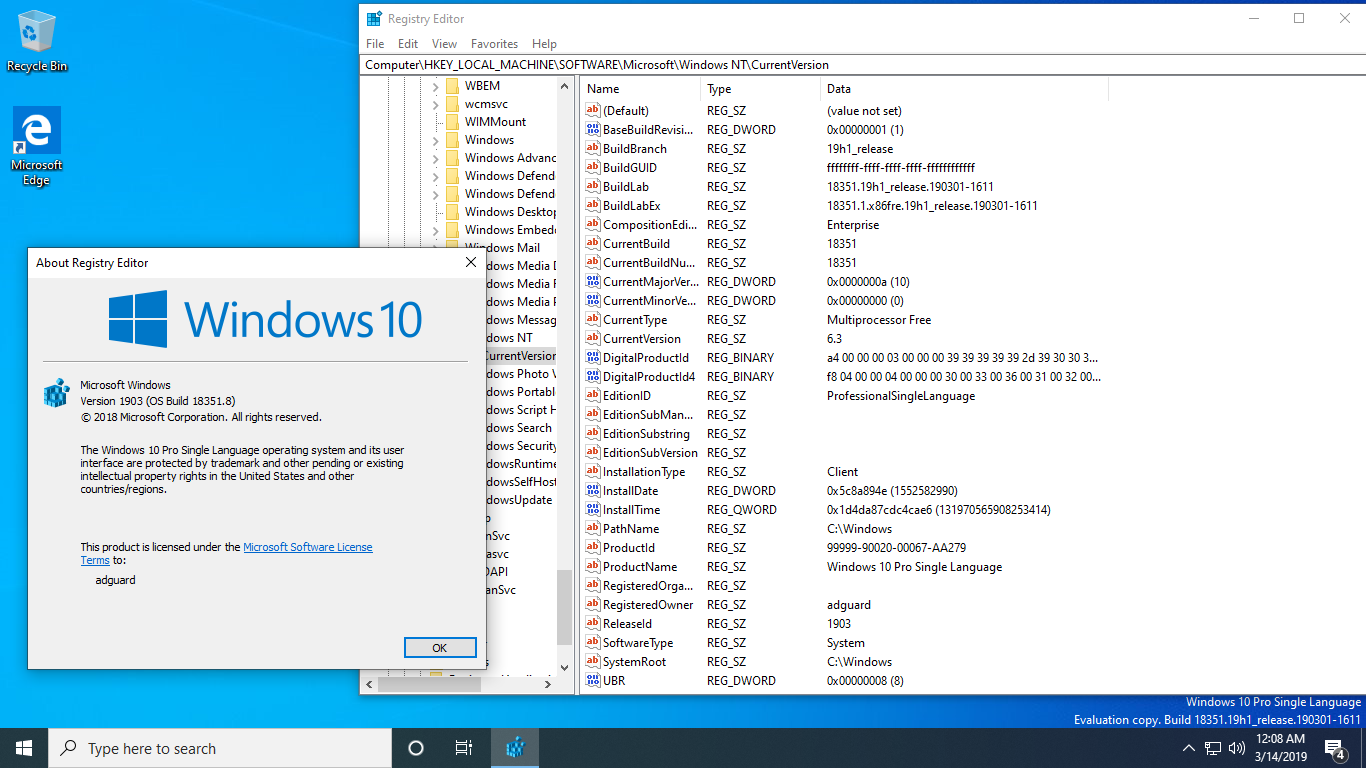Open the Action Center notifications icon

1334,748
